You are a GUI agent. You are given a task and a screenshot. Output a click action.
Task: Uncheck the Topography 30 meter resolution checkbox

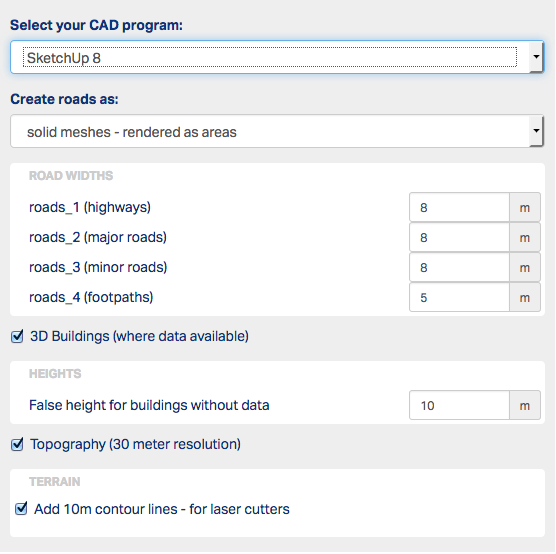[17, 444]
